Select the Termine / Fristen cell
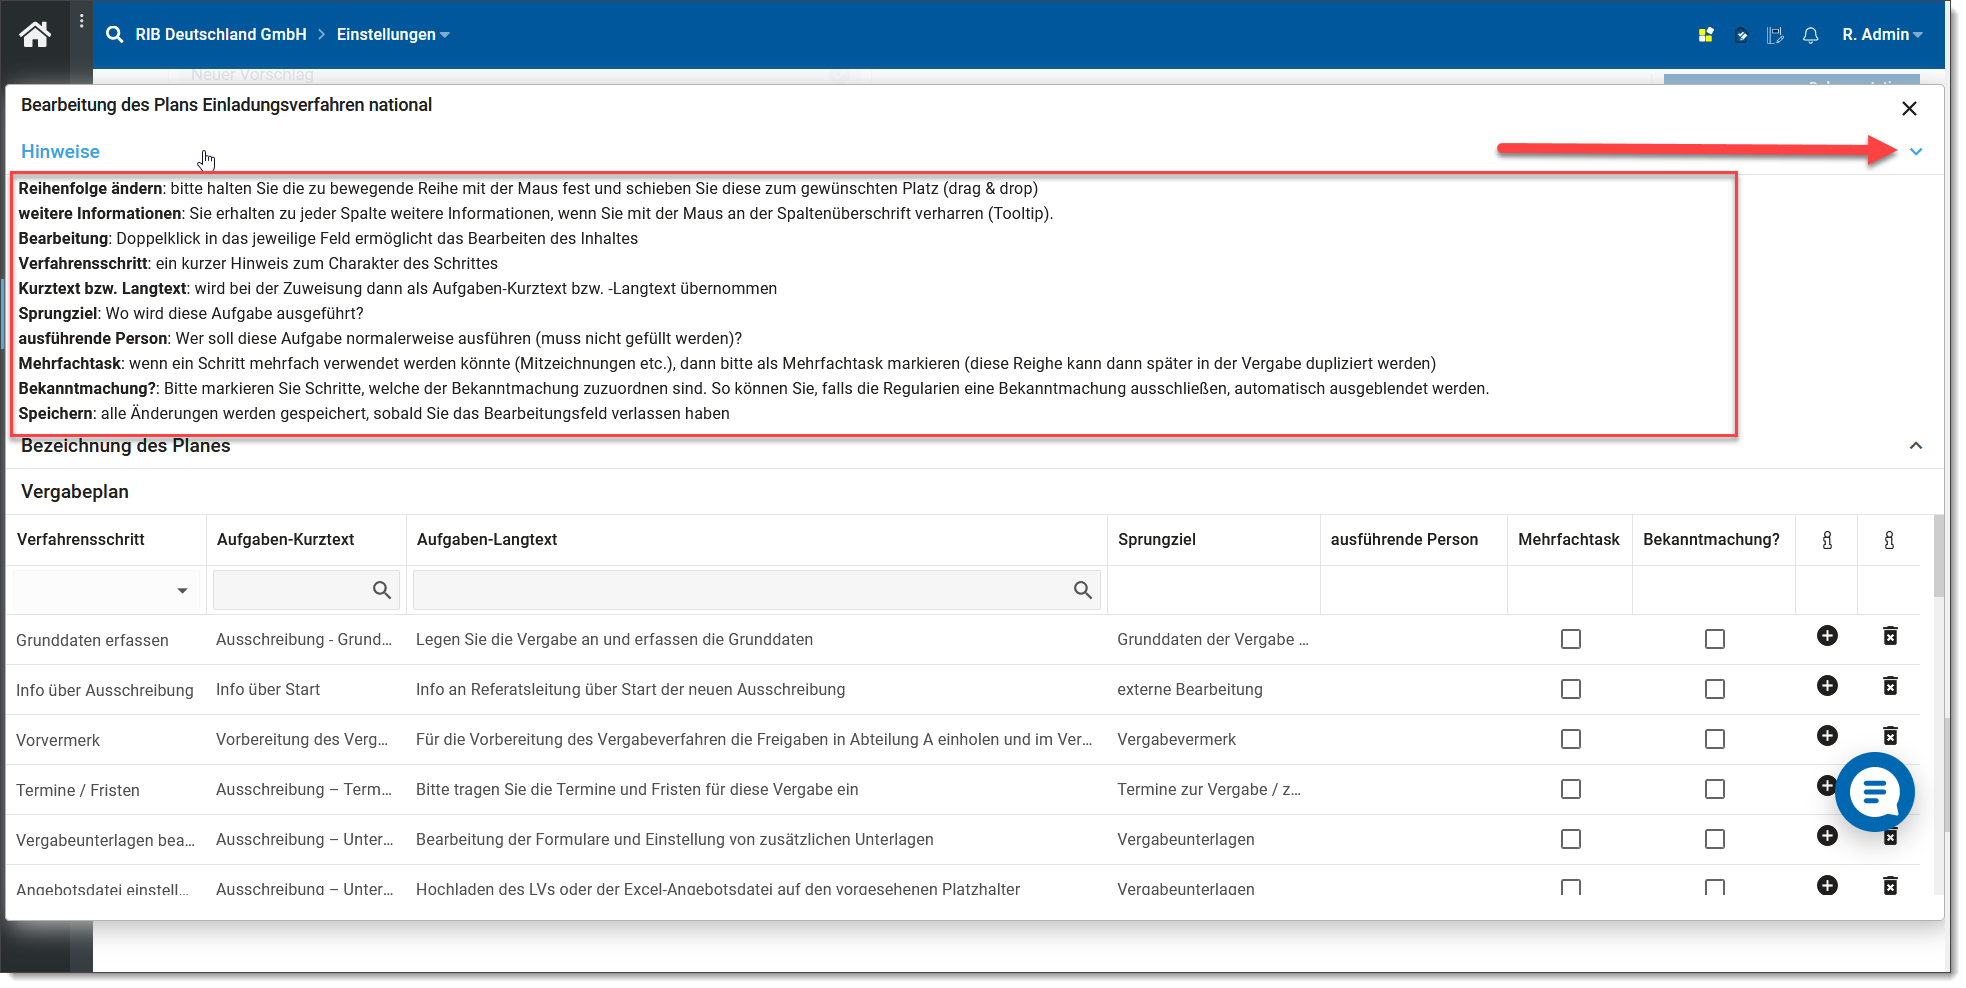Screen dimensions: 1966x988 pos(78,790)
